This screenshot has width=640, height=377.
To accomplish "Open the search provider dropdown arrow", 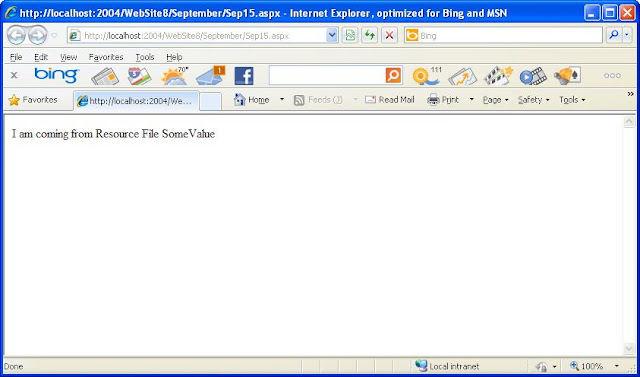I will [x=627, y=35].
